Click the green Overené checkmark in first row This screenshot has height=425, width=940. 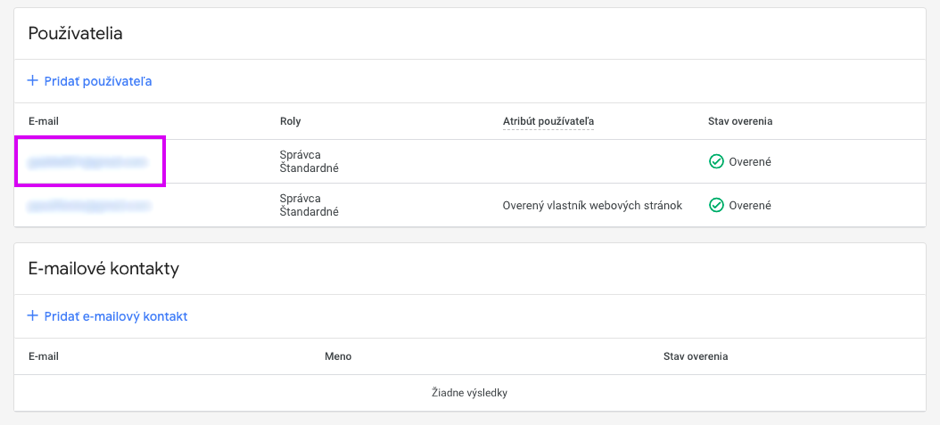pos(716,161)
